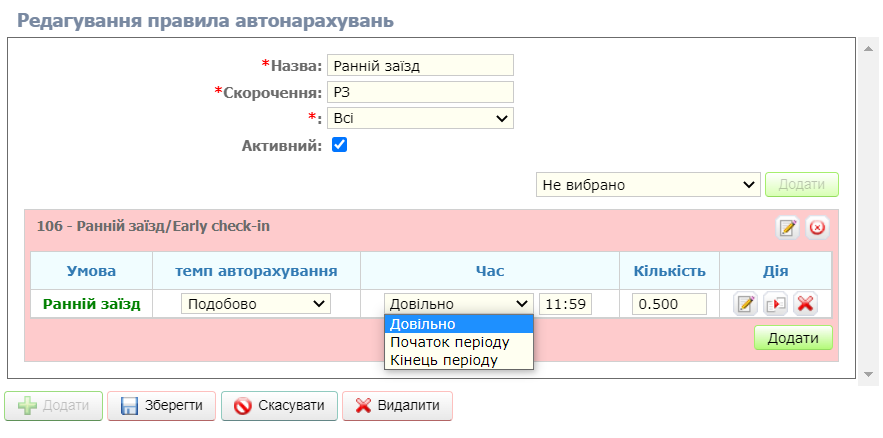Click the Видалити delete button
Viewport: 883px width, 438px height.
(397, 406)
